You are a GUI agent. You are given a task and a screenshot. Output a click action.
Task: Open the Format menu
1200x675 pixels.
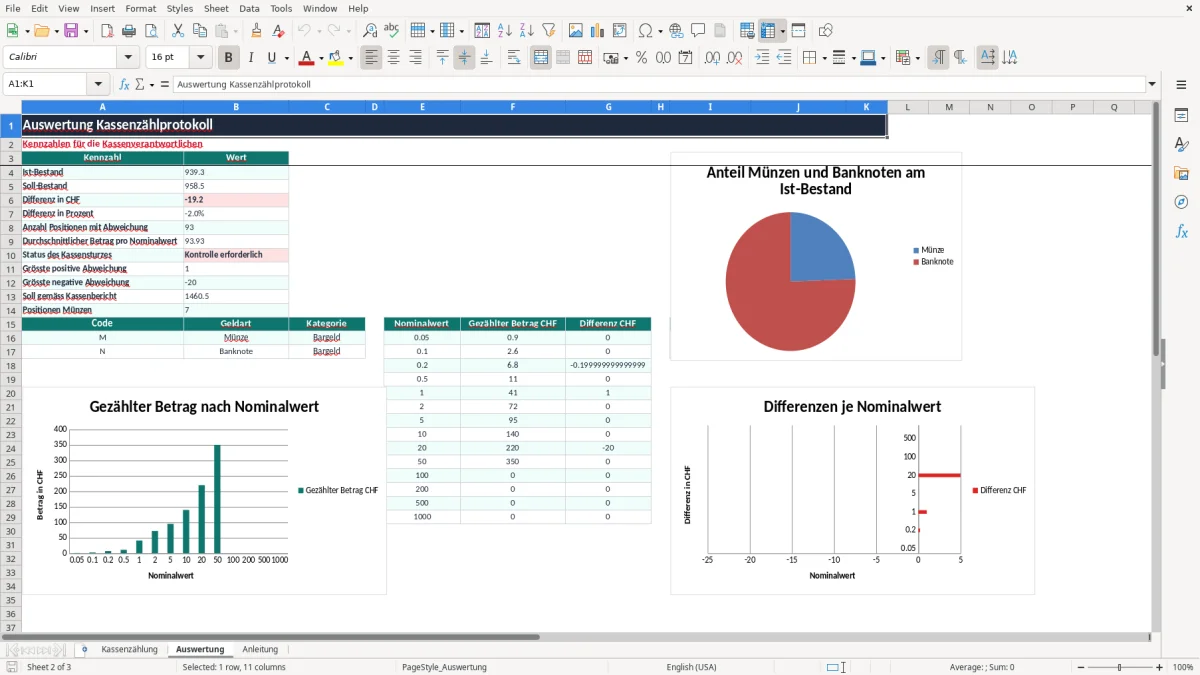[140, 8]
